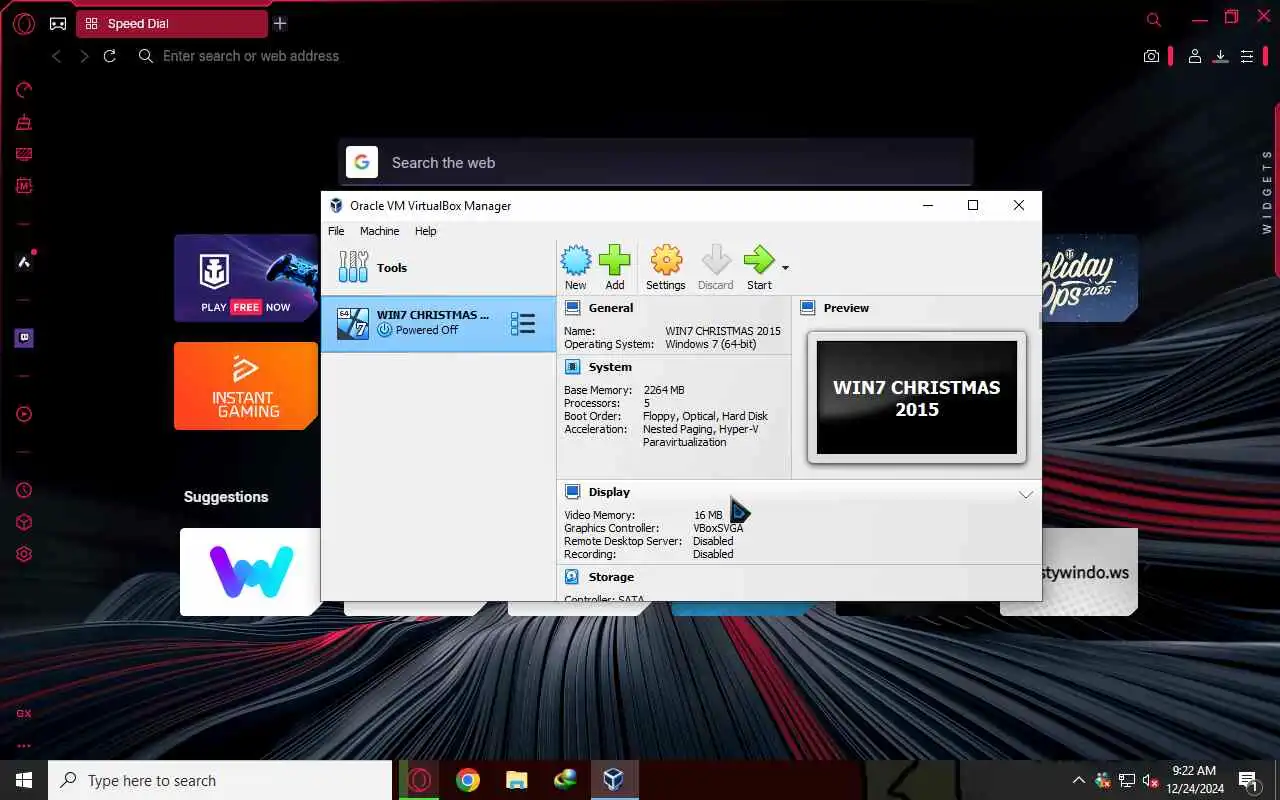Open the File menu in VirtualBox
The image size is (1280, 800).
pos(336,231)
